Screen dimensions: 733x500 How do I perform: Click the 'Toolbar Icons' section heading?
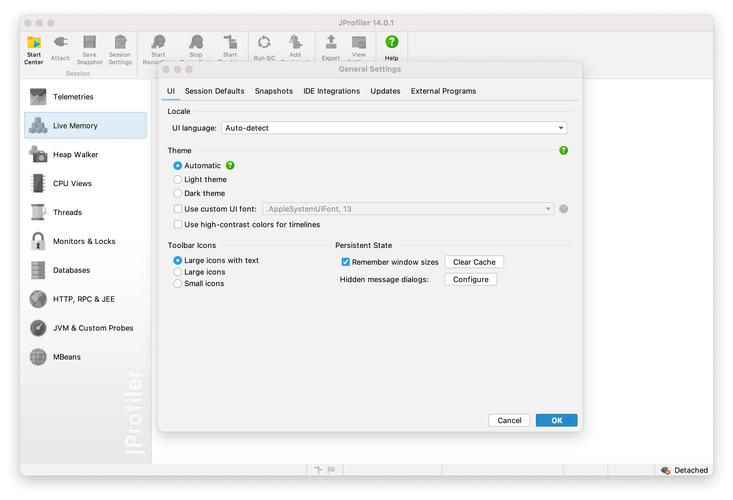[192, 245]
